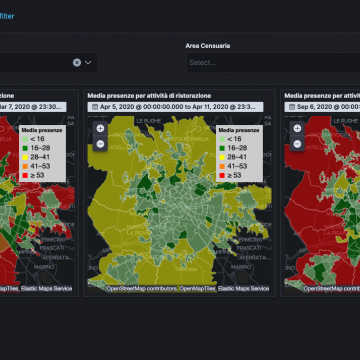Viewport: 360px width, 360px height.
Task: Open the Apr 5 to Apr 11 date picker
Action: pos(175,107)
